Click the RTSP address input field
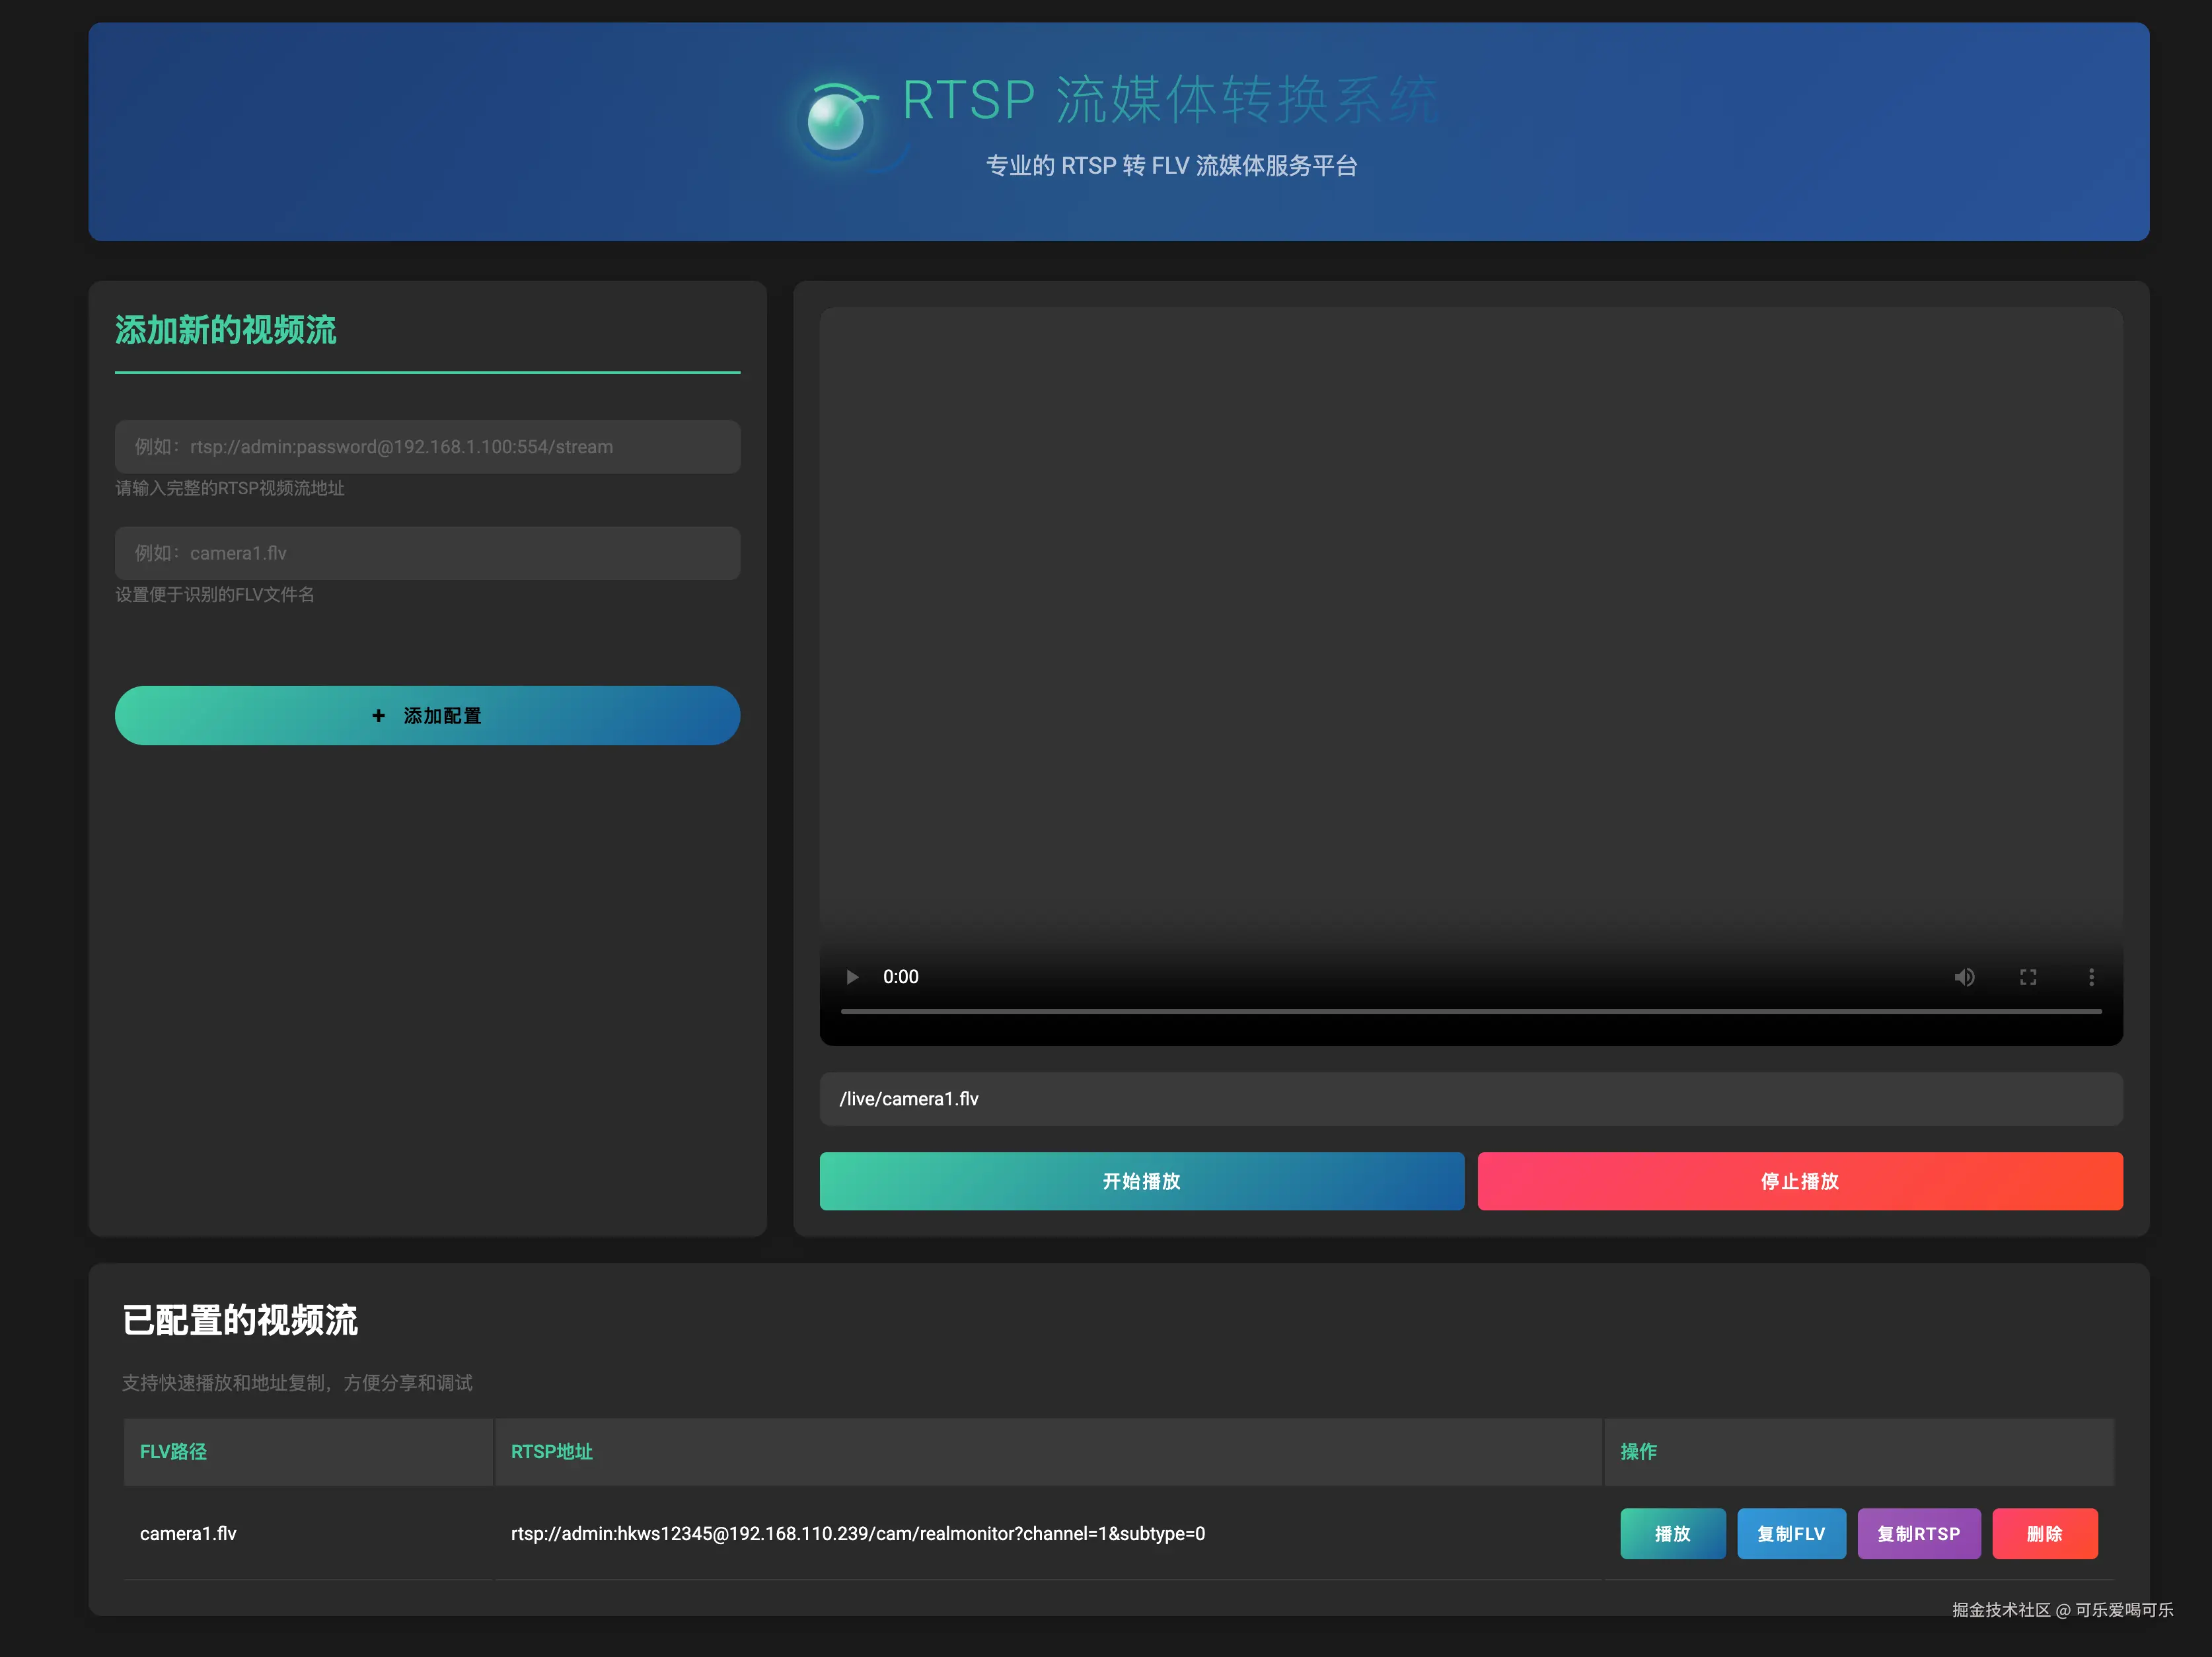The image size is (2212, 1657). (427, 447)
